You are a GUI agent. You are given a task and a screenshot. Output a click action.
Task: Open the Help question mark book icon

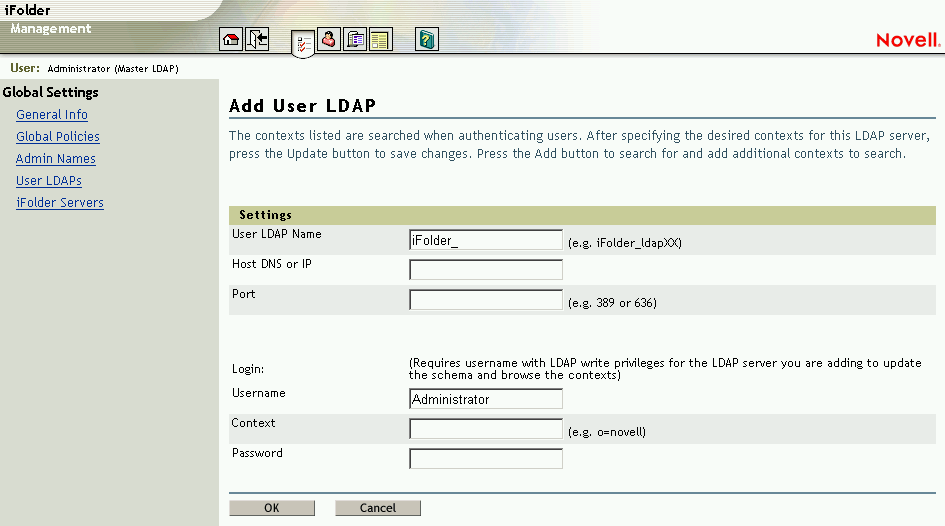coord(427,40)
